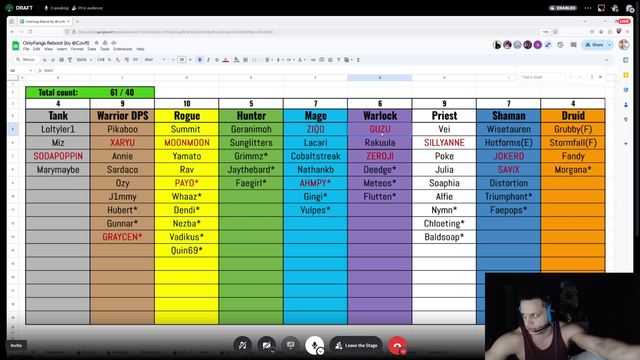
Task: Open the Share button dropdown arrow
Action: pos(610,45)
